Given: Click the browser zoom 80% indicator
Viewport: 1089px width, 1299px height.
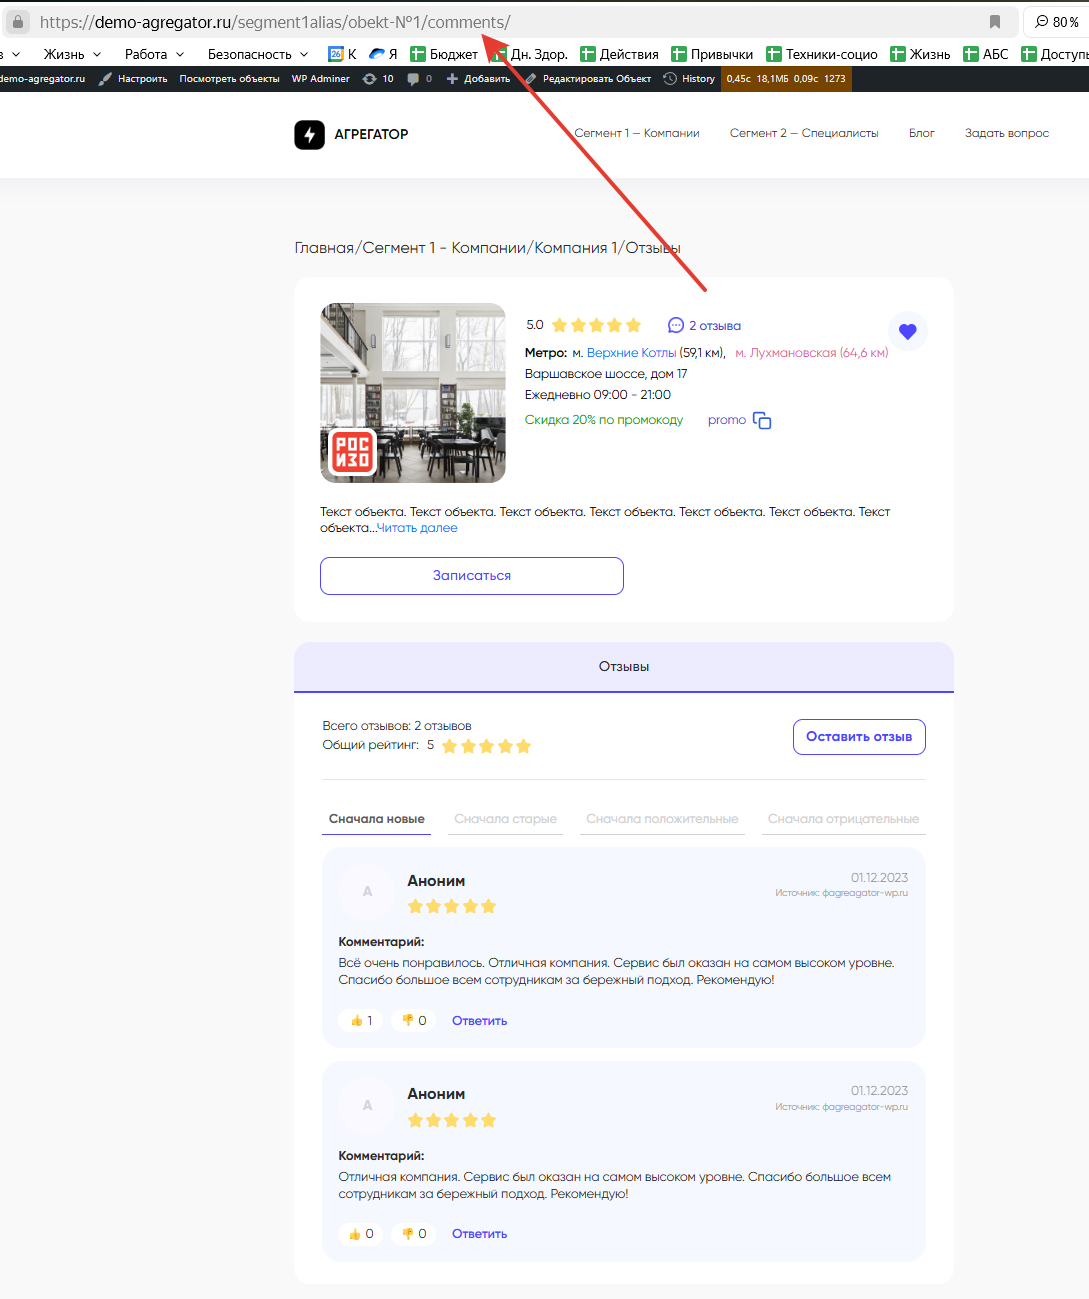Looking at the screenshot, I should pyautogui.click(x=1056, y=22).
